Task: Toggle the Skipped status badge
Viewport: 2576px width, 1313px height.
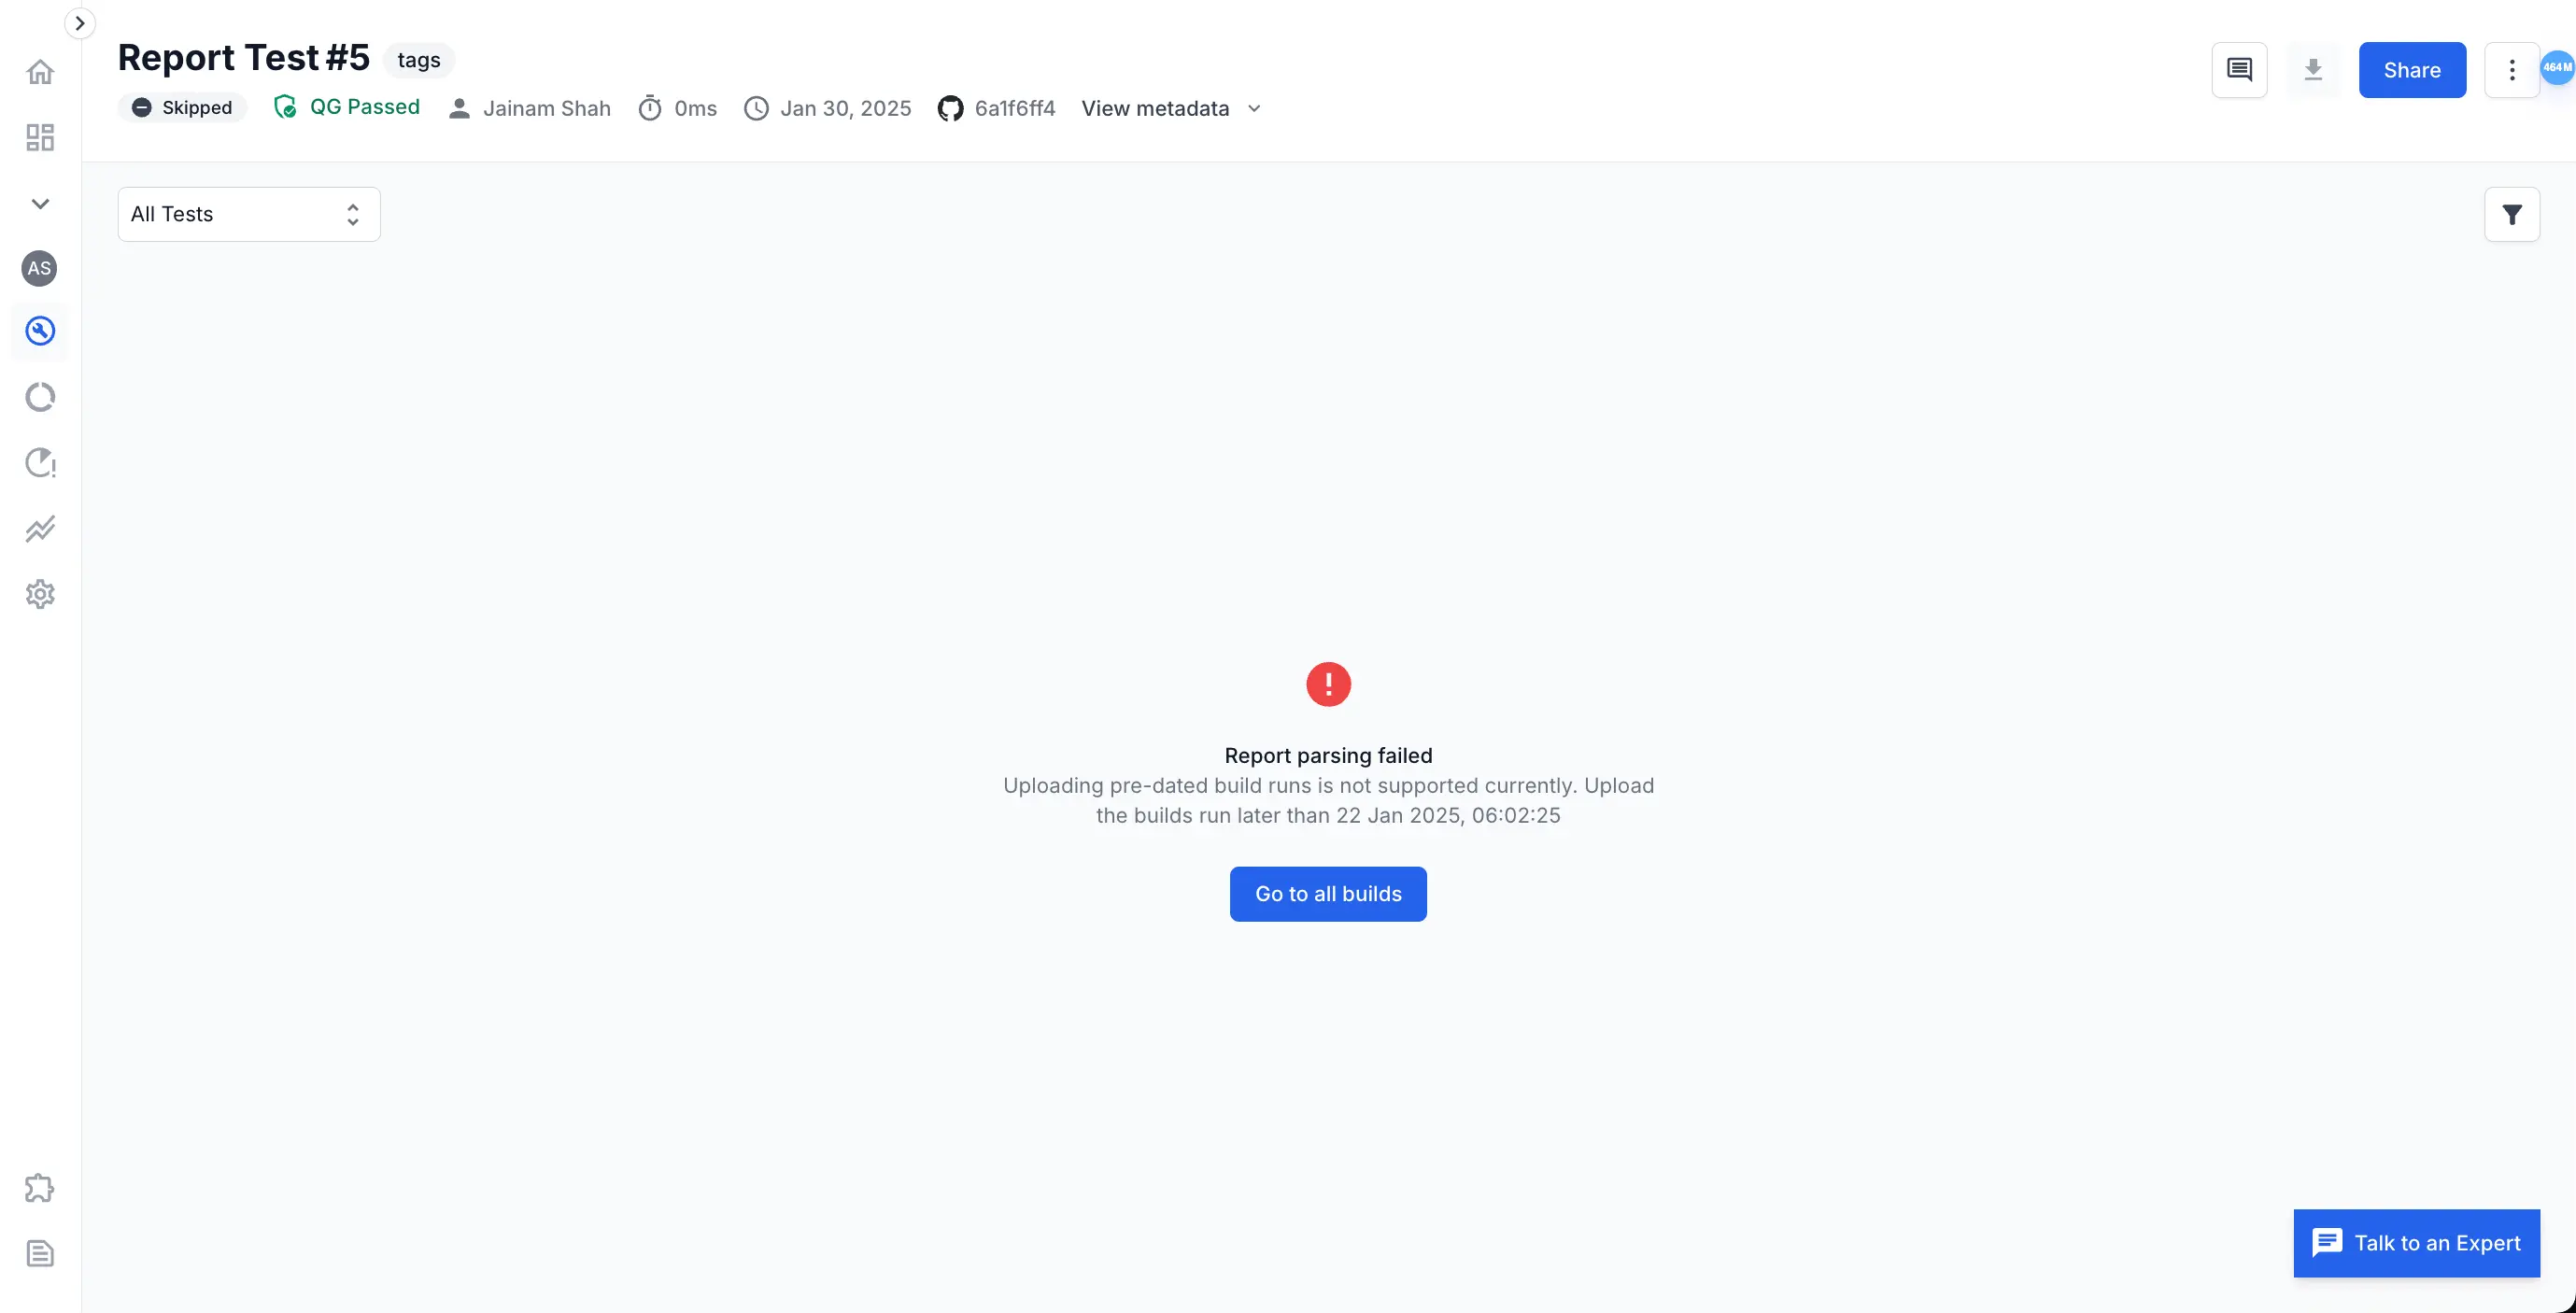Action: (x=182, y=107)
